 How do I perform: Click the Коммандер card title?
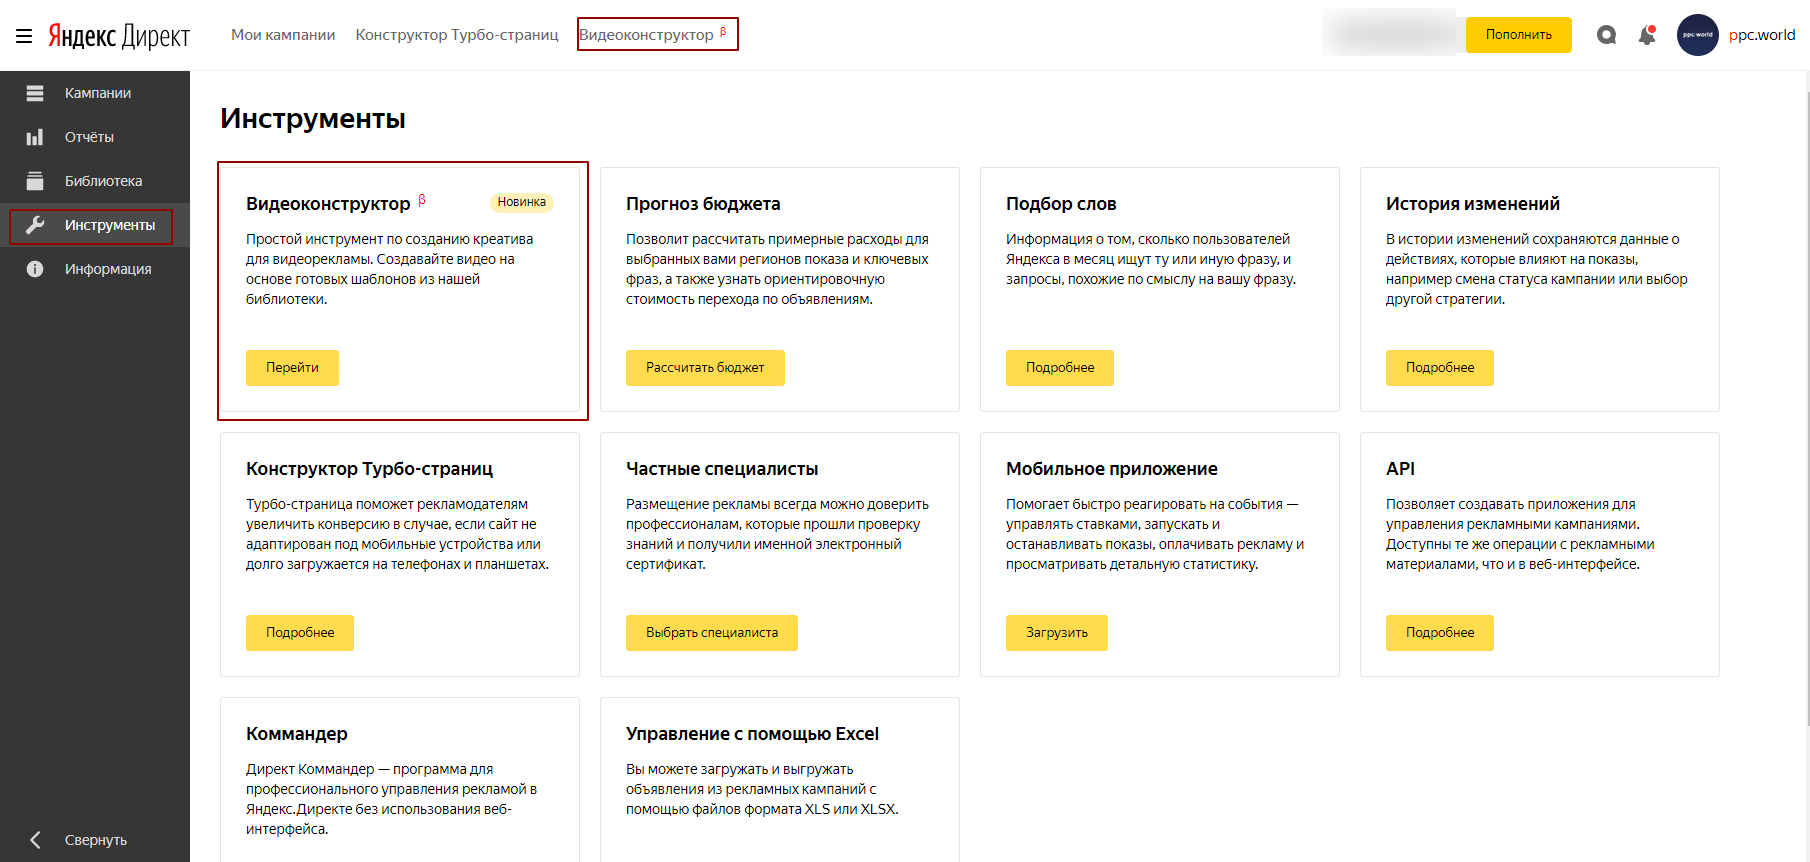pos(297,734)
